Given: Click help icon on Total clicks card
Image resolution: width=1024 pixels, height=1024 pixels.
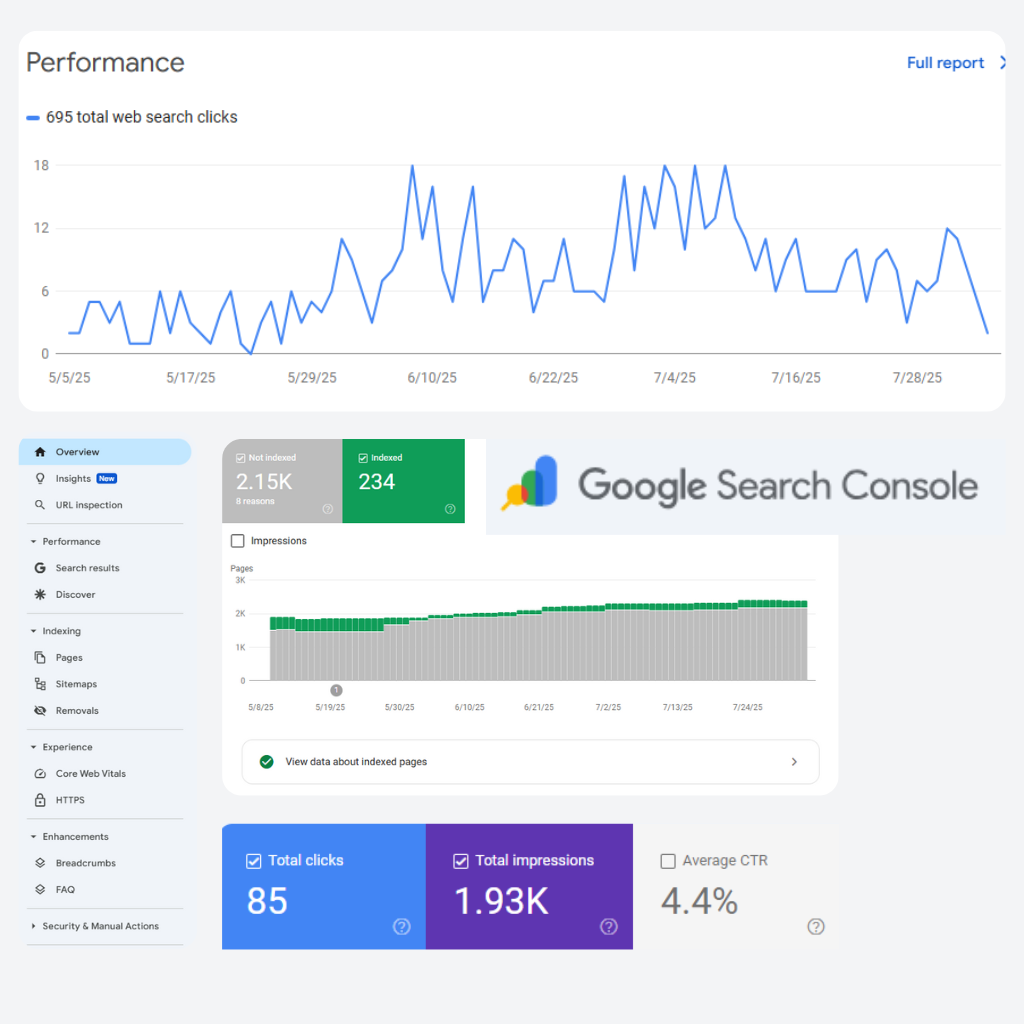Looking at the screenshot, I should (x=402, y=927).
